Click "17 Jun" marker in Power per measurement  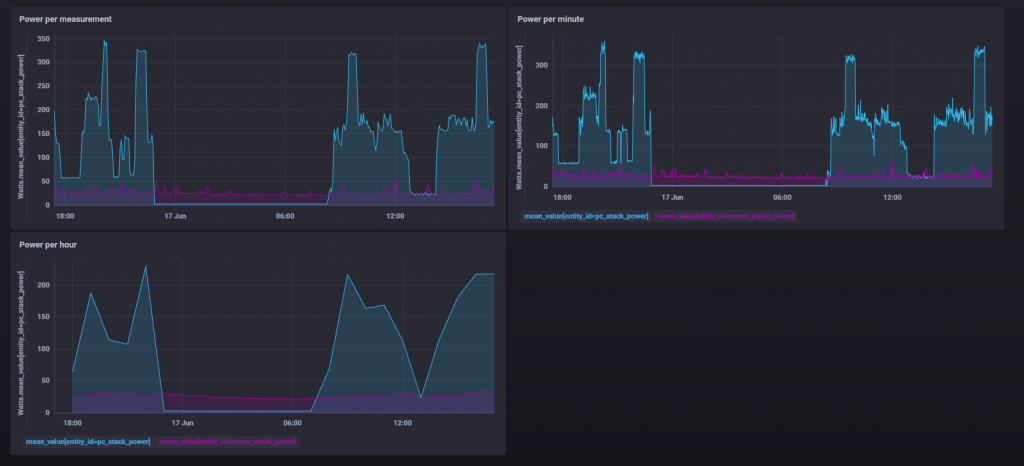point(176,216)
